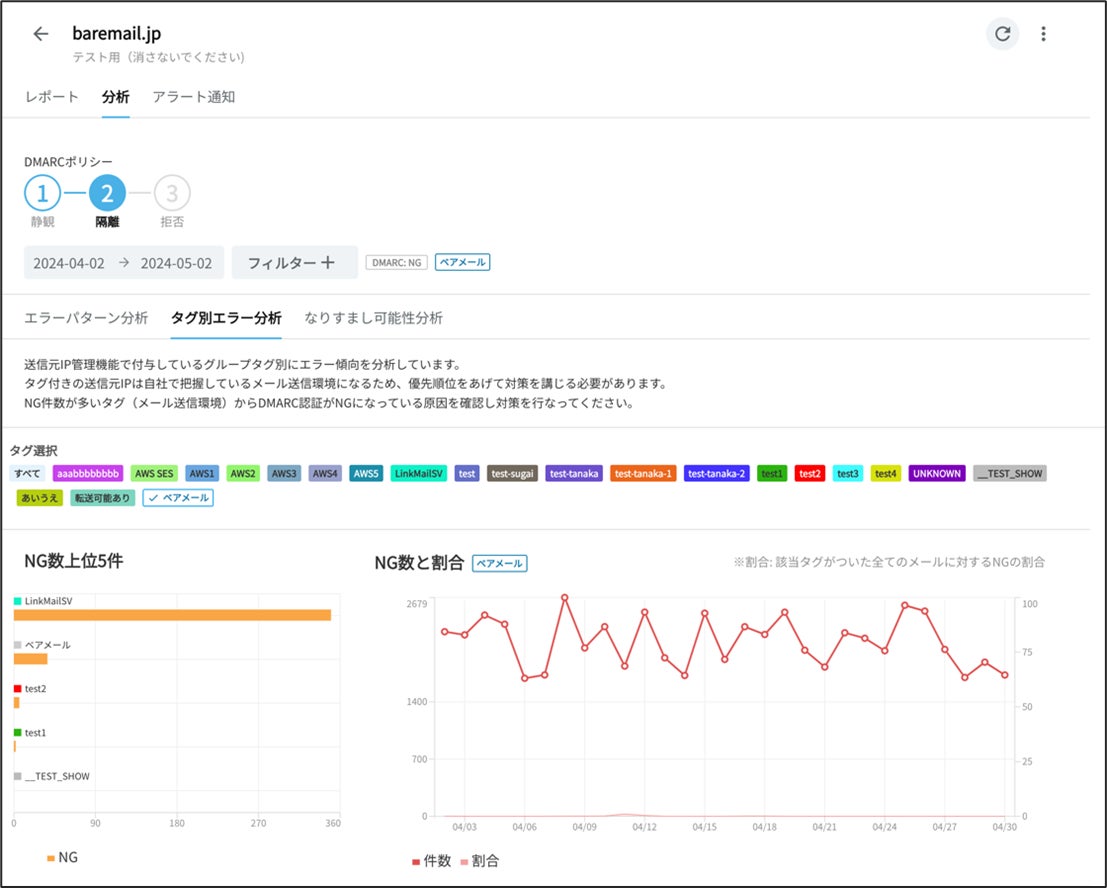Viewport: 1107px width, 888px height.
Task: Click the back arrow icon
Action: point(41,34)
